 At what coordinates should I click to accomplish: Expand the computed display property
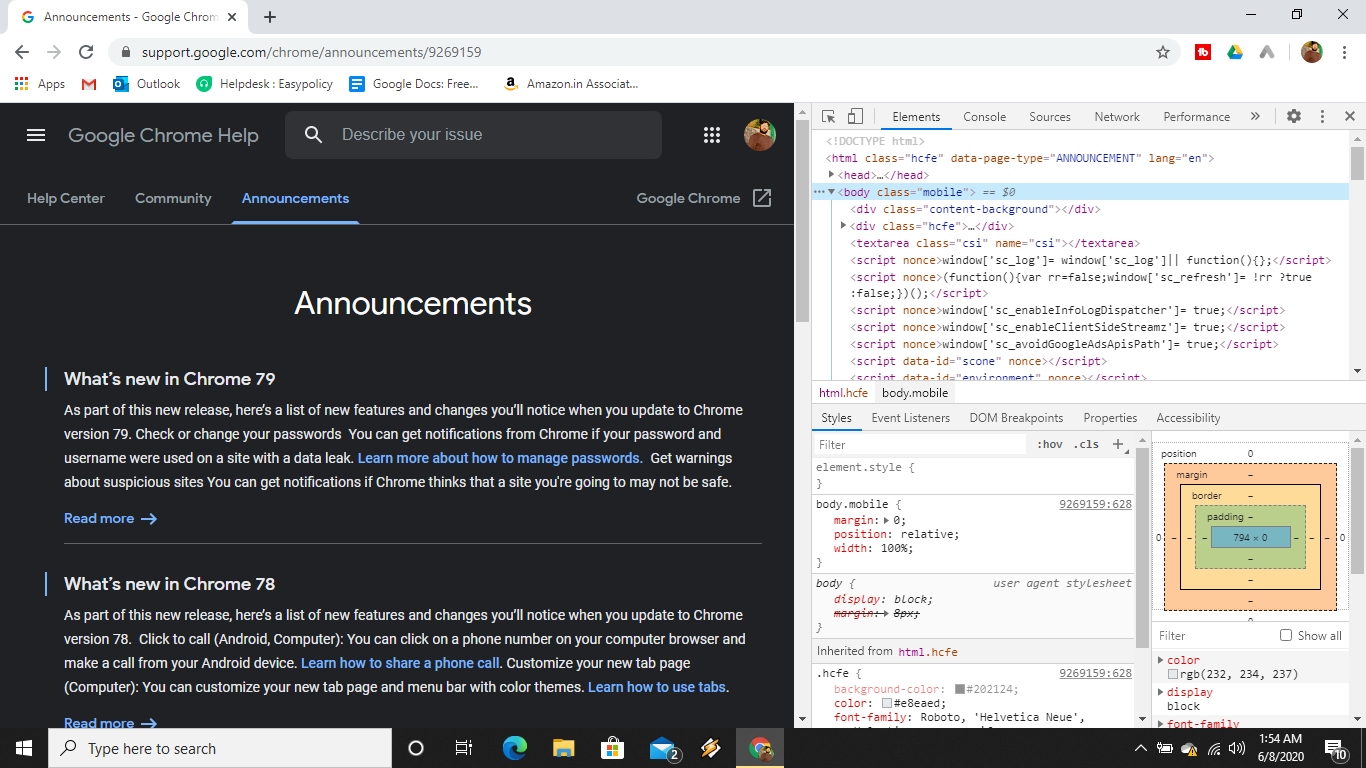[1161, 692]
